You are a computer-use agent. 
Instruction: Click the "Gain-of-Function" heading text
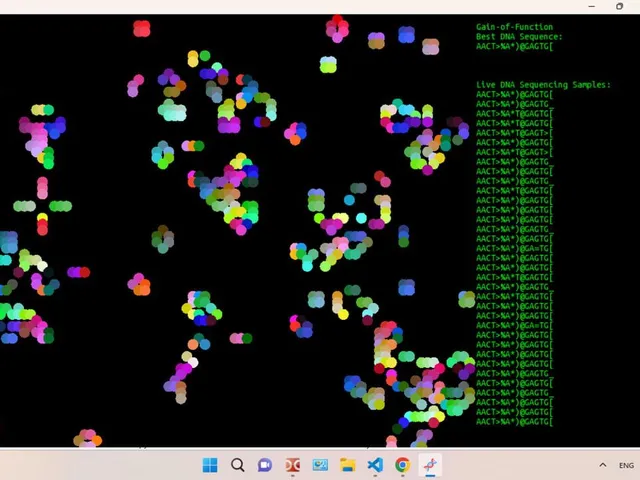click(514, 27)
